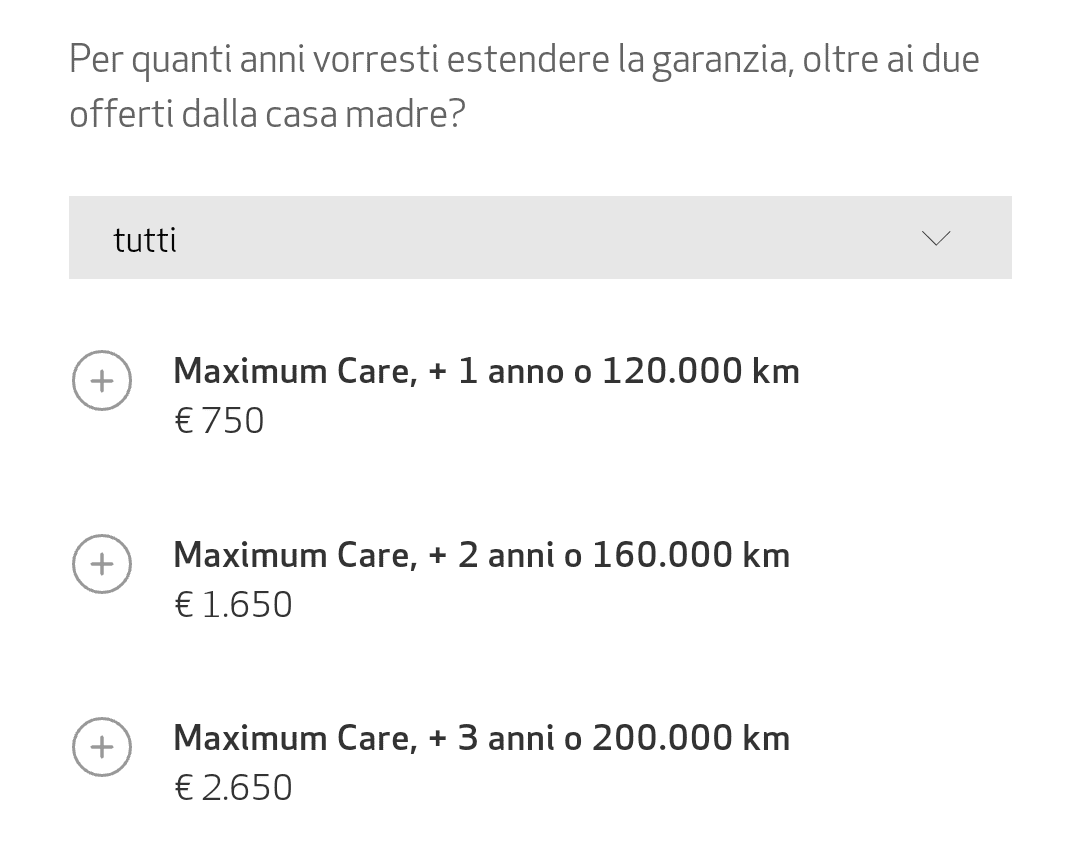Viewport: 1080px width, 861px height.
Task: Click the € 750 price
Action: click(x=219, y=421)
